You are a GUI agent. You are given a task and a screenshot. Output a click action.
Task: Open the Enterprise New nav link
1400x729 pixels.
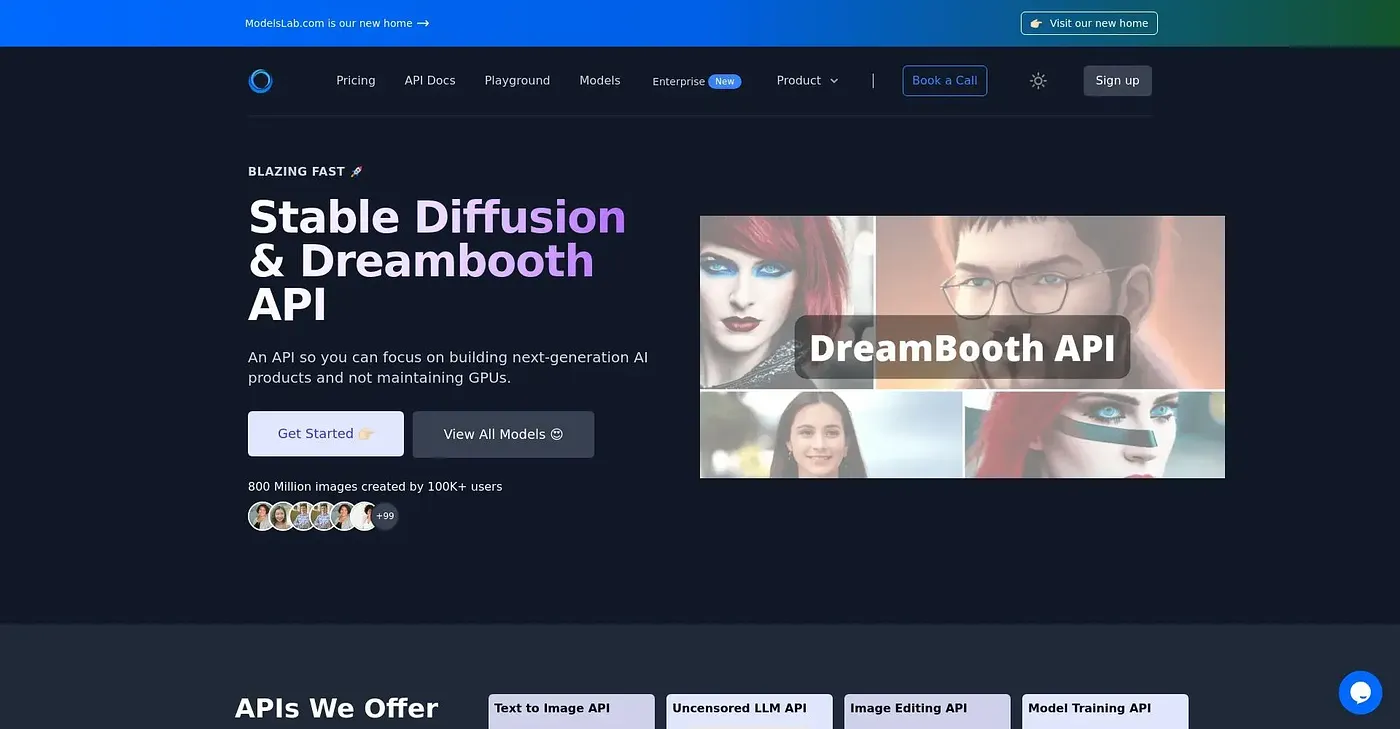point(696,81)
